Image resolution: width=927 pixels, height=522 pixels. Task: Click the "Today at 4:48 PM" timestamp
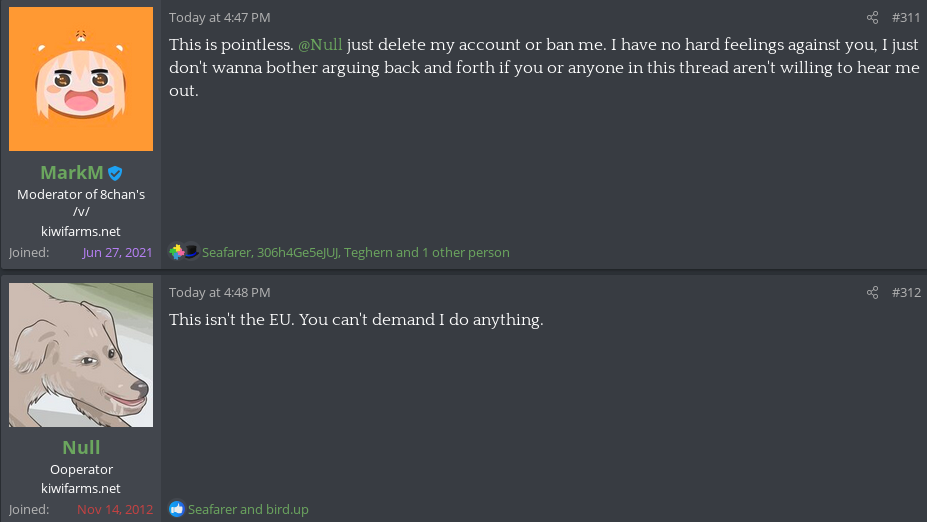(x=219, y=293)
